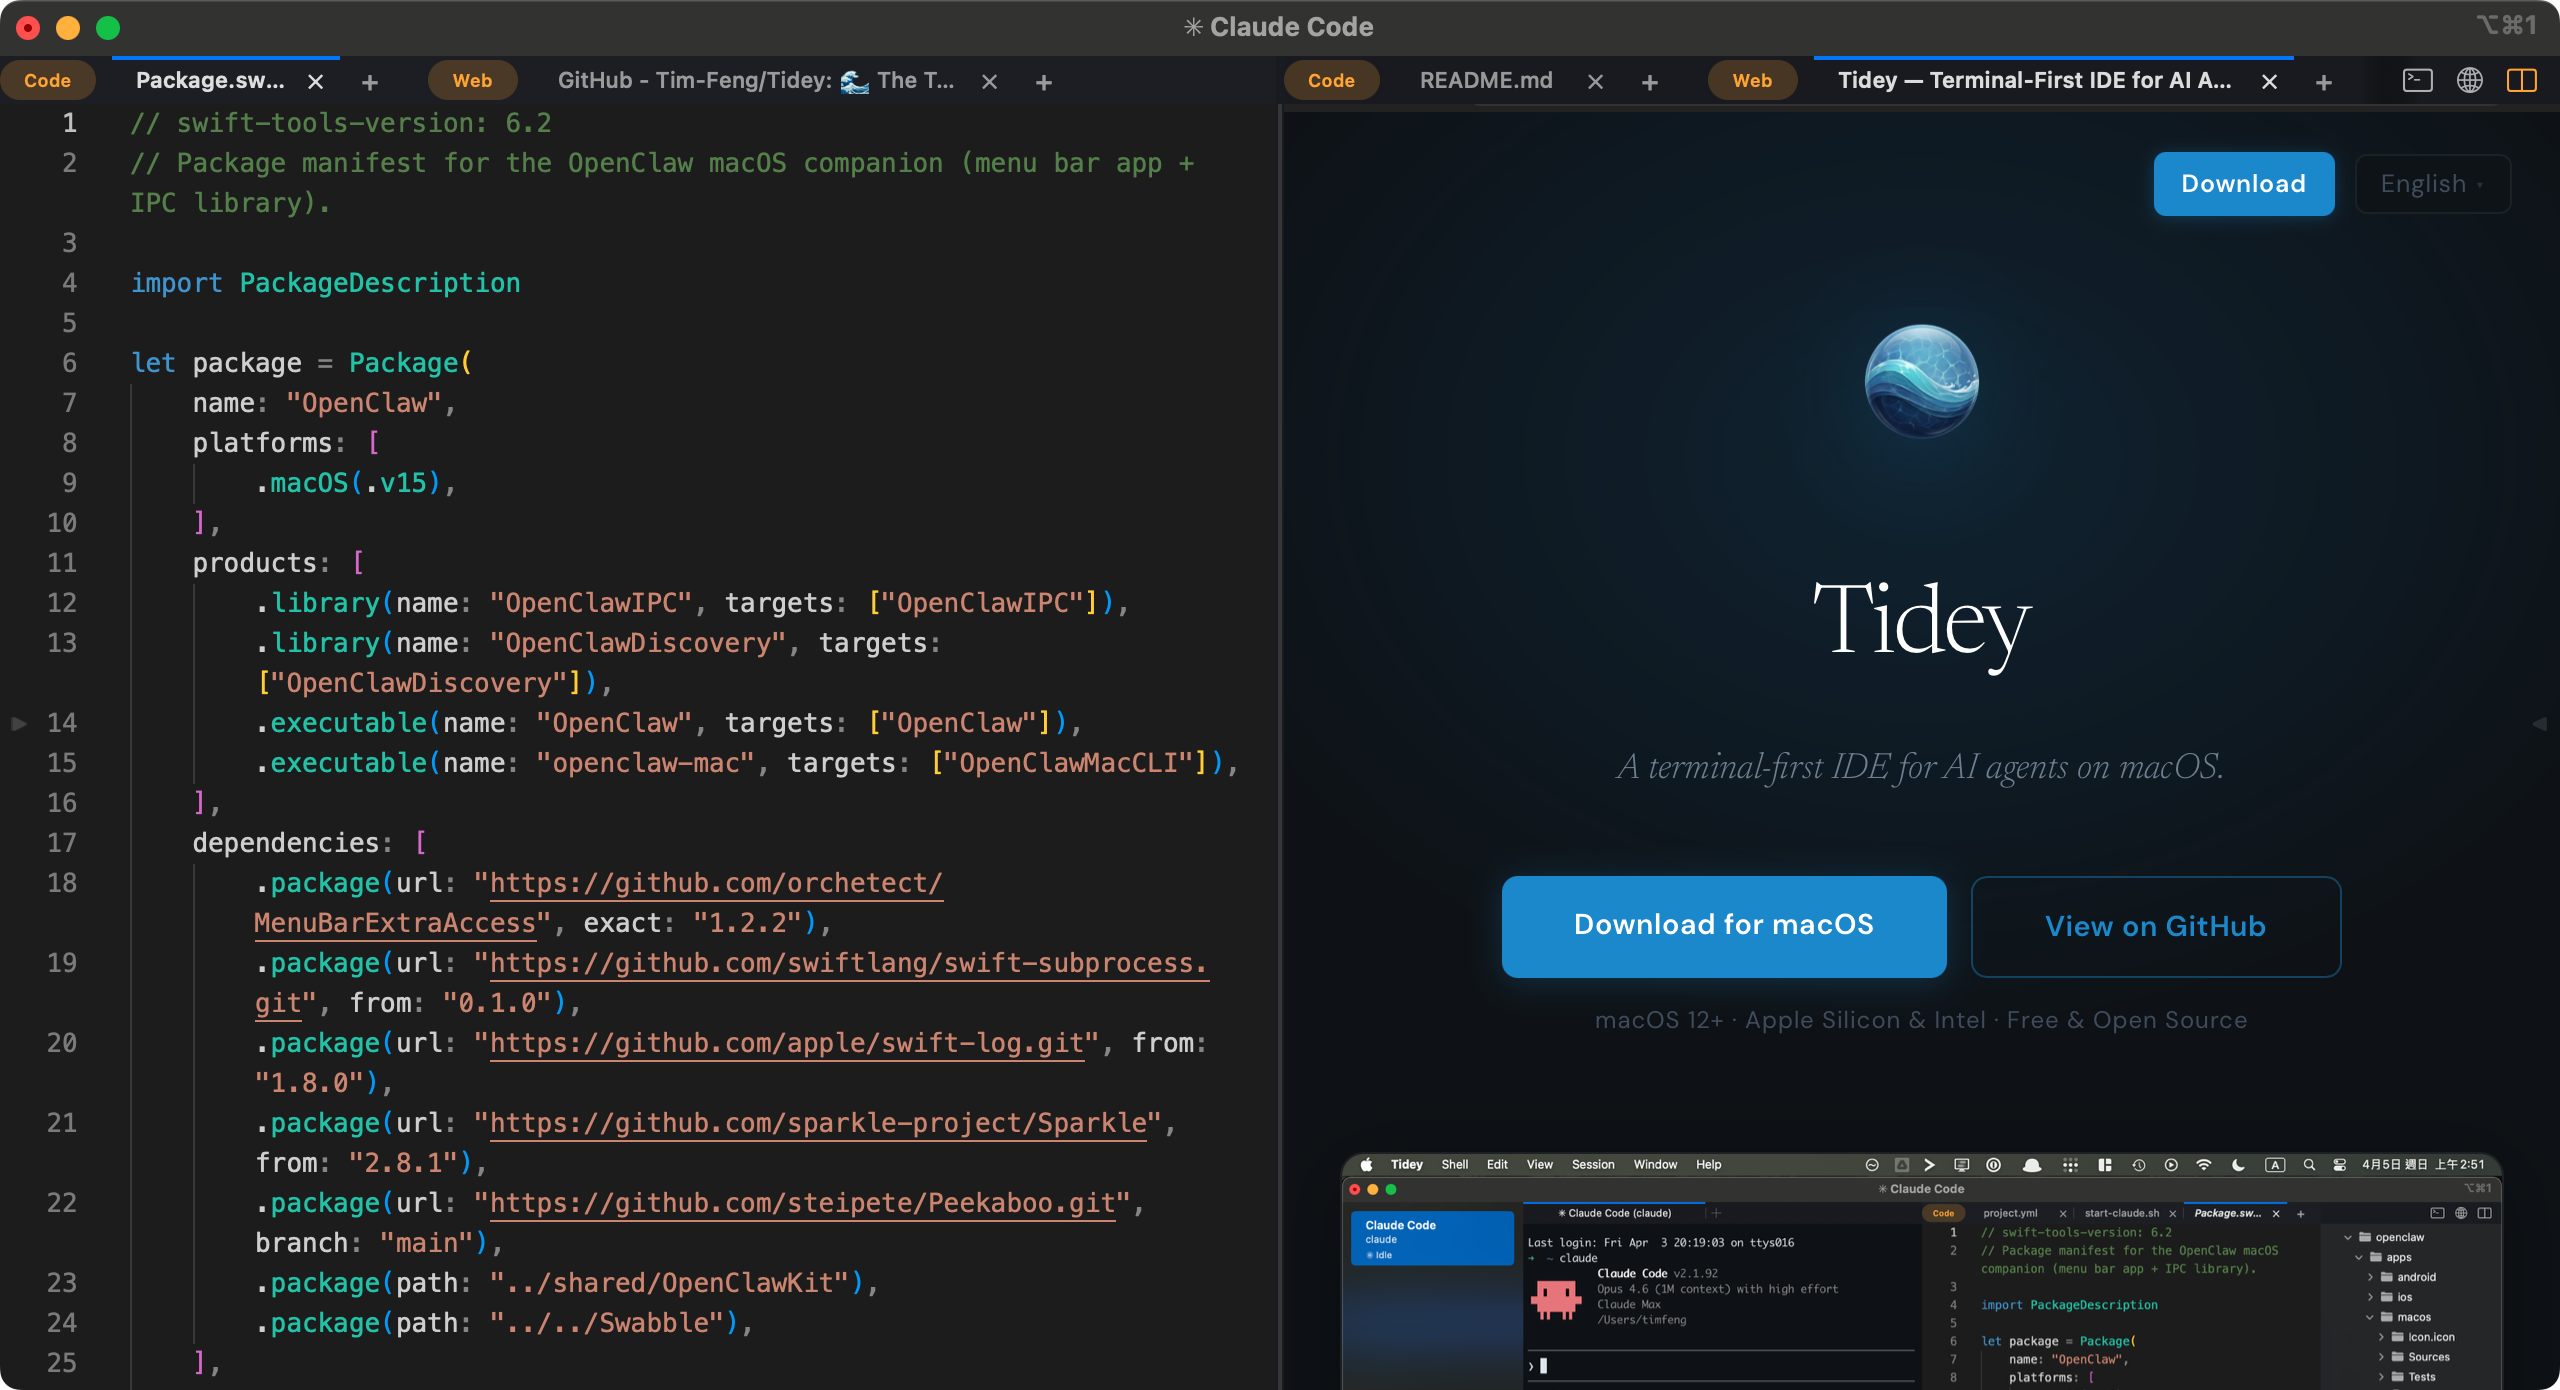Select the Code badge in the left pane
Screen dimensions: 2560x1390
click(48, 80)
